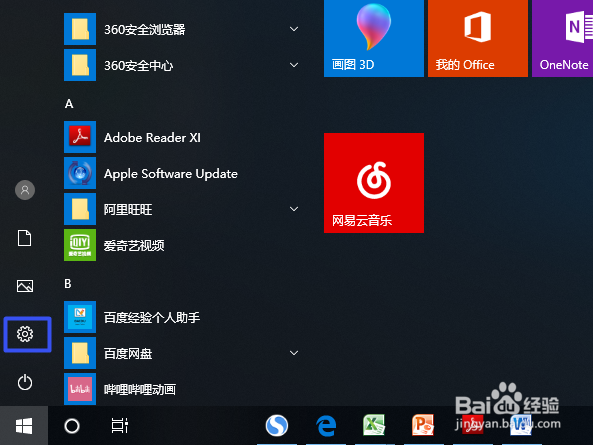593x445 pixels.
Task: Open the 网易云音乐 tile
Action: point(374,183)
